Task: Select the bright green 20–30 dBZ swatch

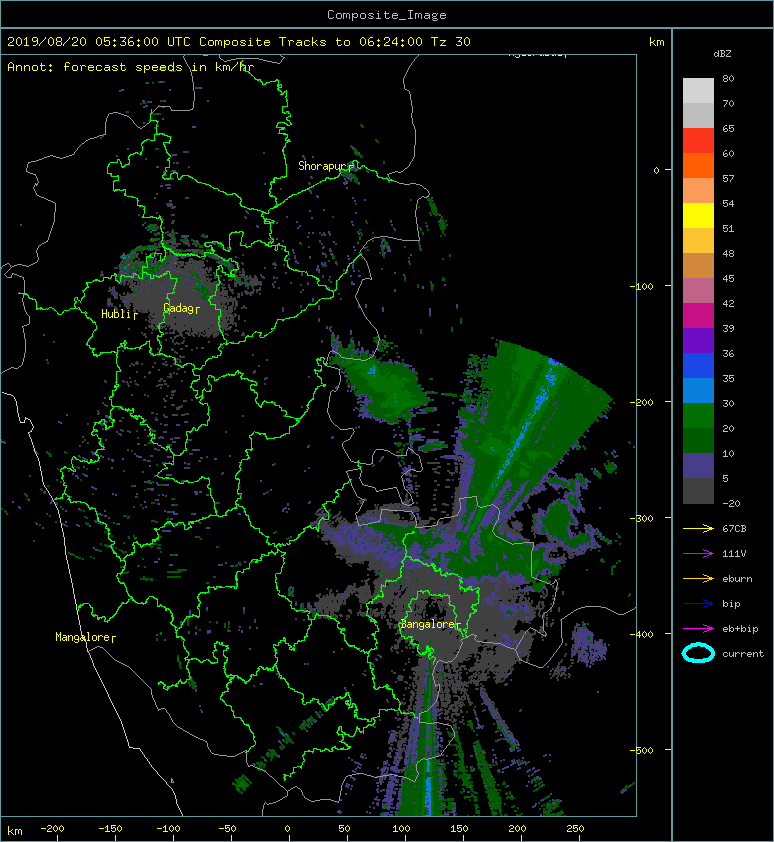Action: (x=698, y=415)
